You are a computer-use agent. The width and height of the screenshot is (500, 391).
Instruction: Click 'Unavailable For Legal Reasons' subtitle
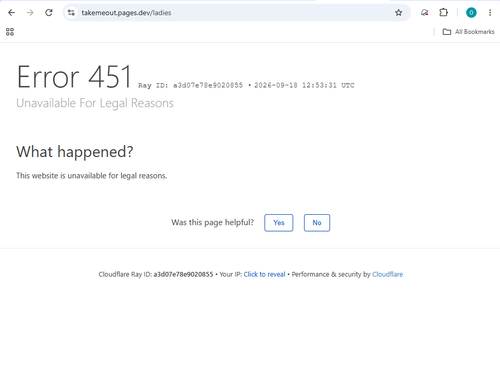pyautogui.click(x=95, y=103)
